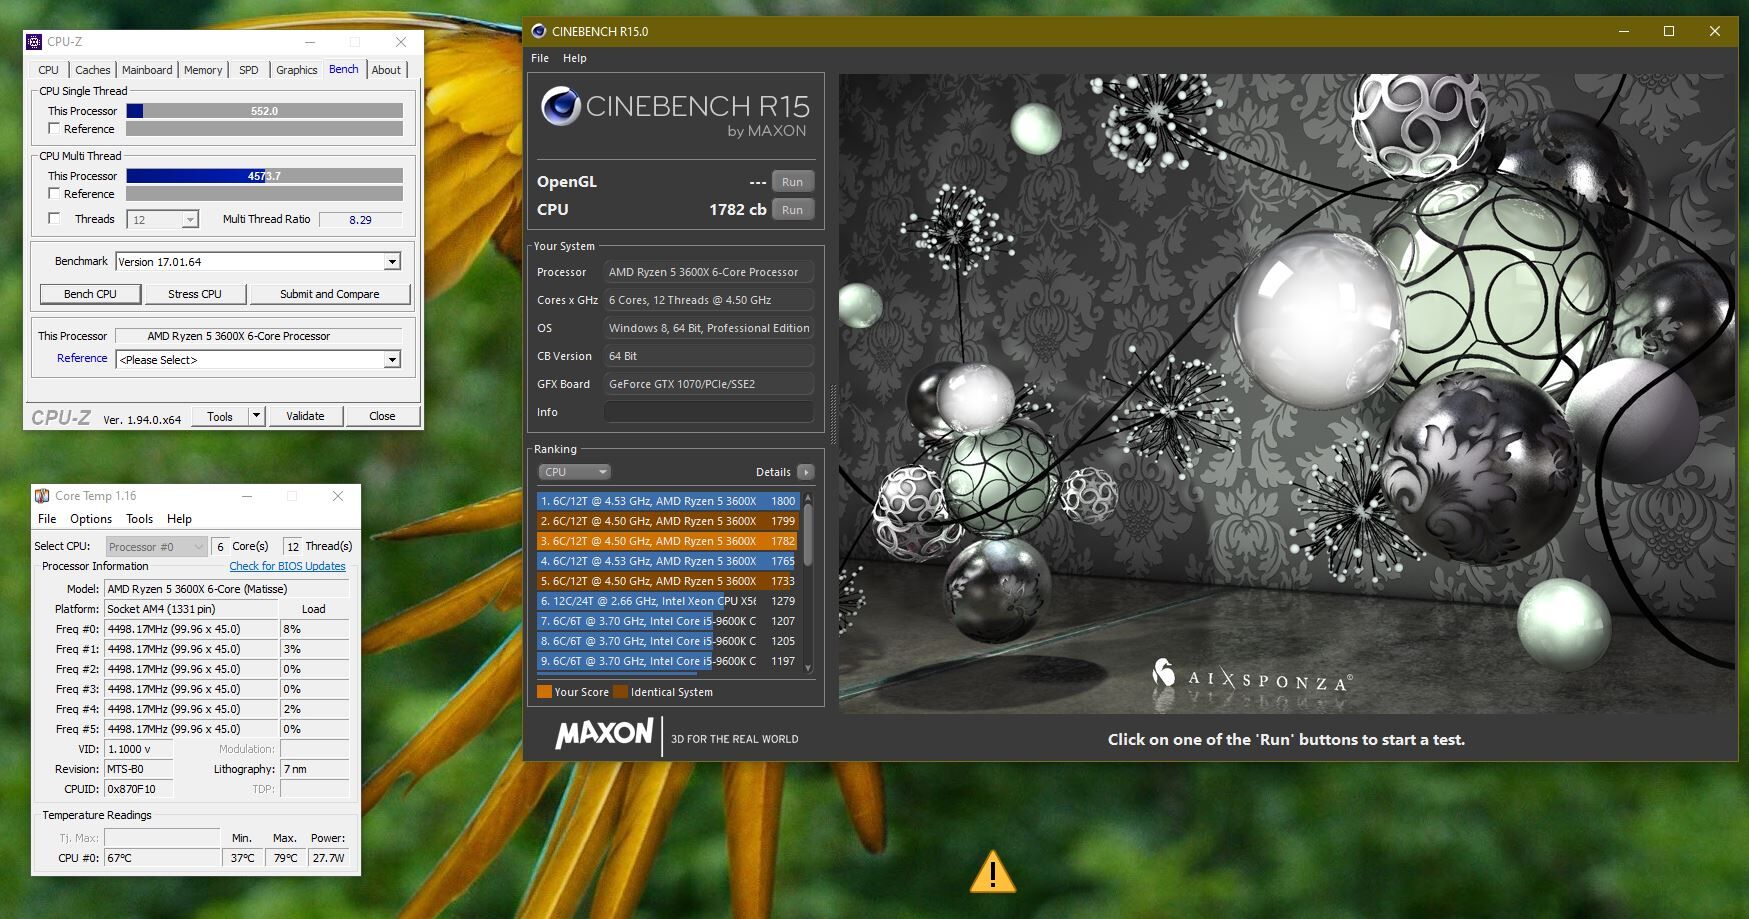Select i5-9600K ranking row scoring 1205
The width and height of the screenshot is (1749, 919).
[667, 641]
